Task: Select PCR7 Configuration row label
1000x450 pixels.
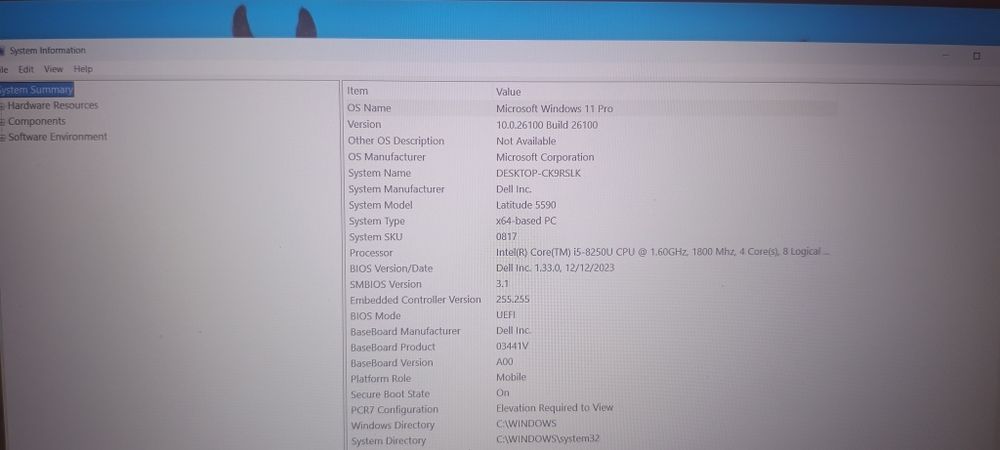Action: 395,409
